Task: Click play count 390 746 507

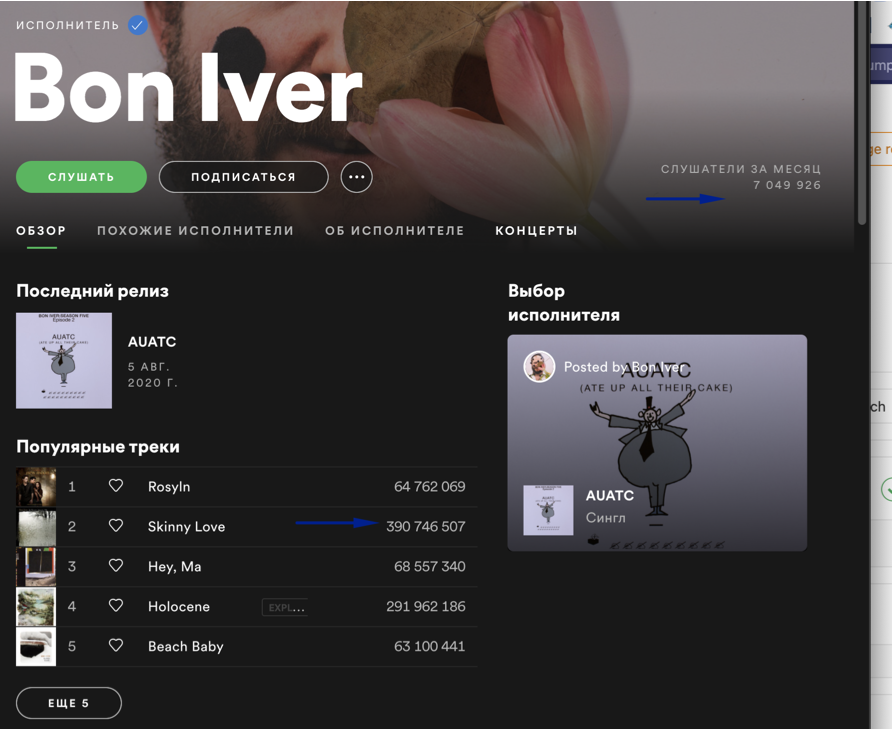Action: coord(425,526)
